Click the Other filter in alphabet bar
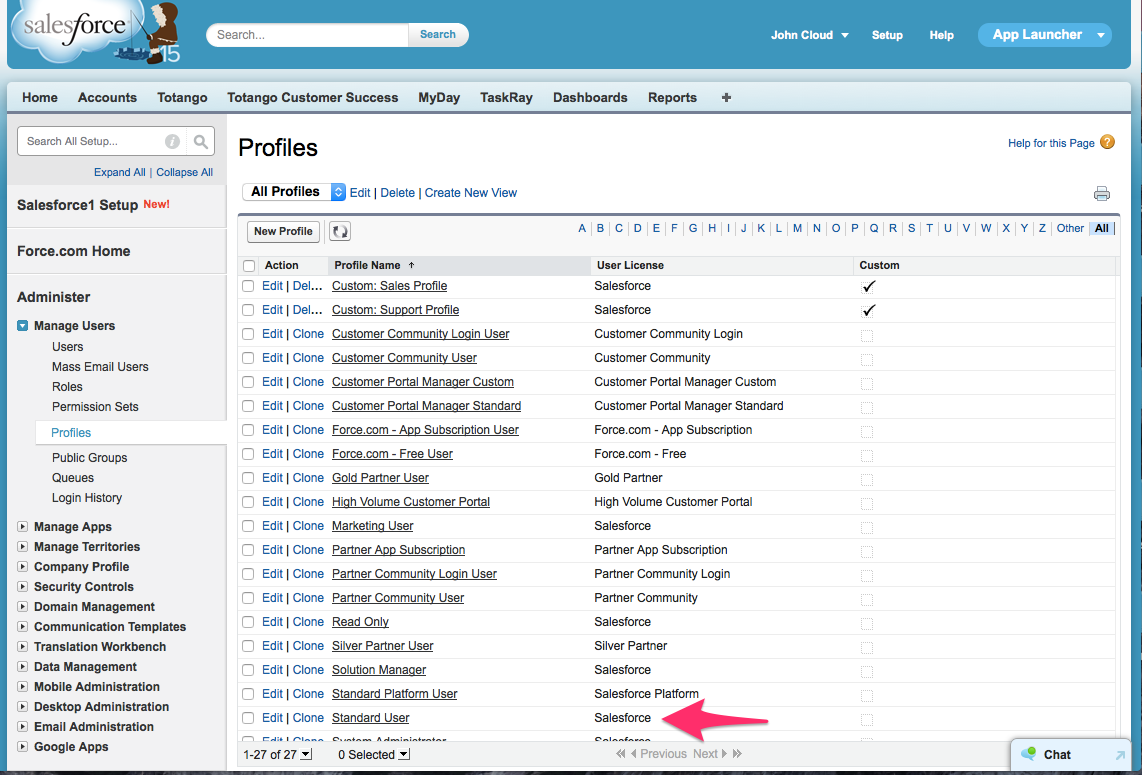The height and width of the screenshot is (775, 1142). (1070, 228)
